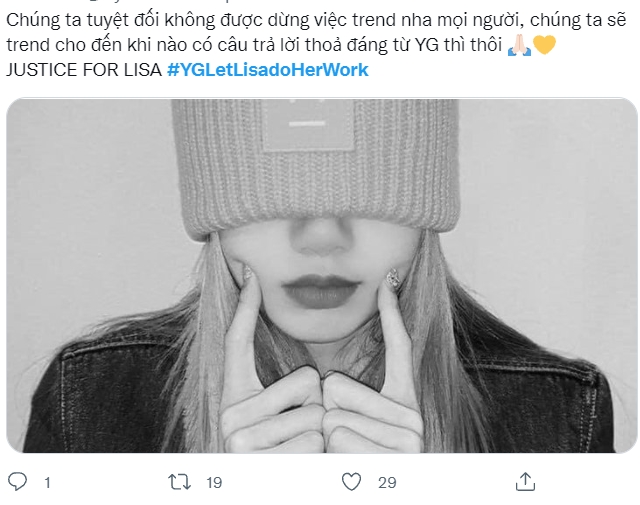Click the retweet count of 19
The width and height of the screenshot is (640, 505).
point(213,483)
